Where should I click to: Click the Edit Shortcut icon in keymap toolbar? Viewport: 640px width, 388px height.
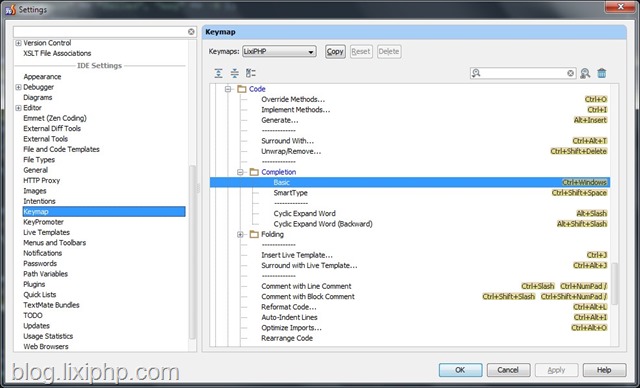251,73
